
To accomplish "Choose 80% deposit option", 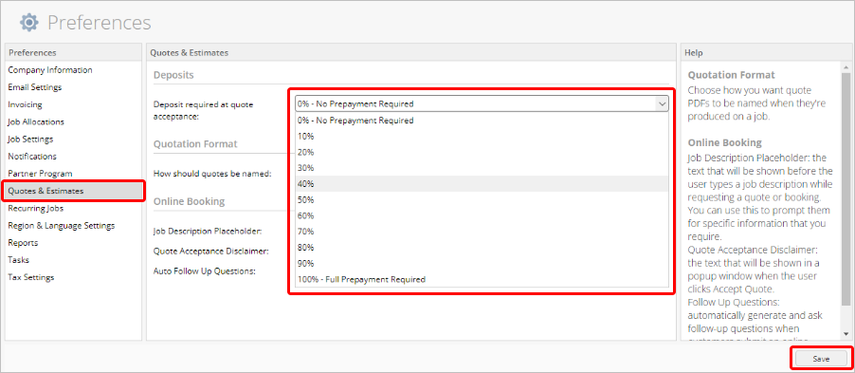I will point(482,248).
